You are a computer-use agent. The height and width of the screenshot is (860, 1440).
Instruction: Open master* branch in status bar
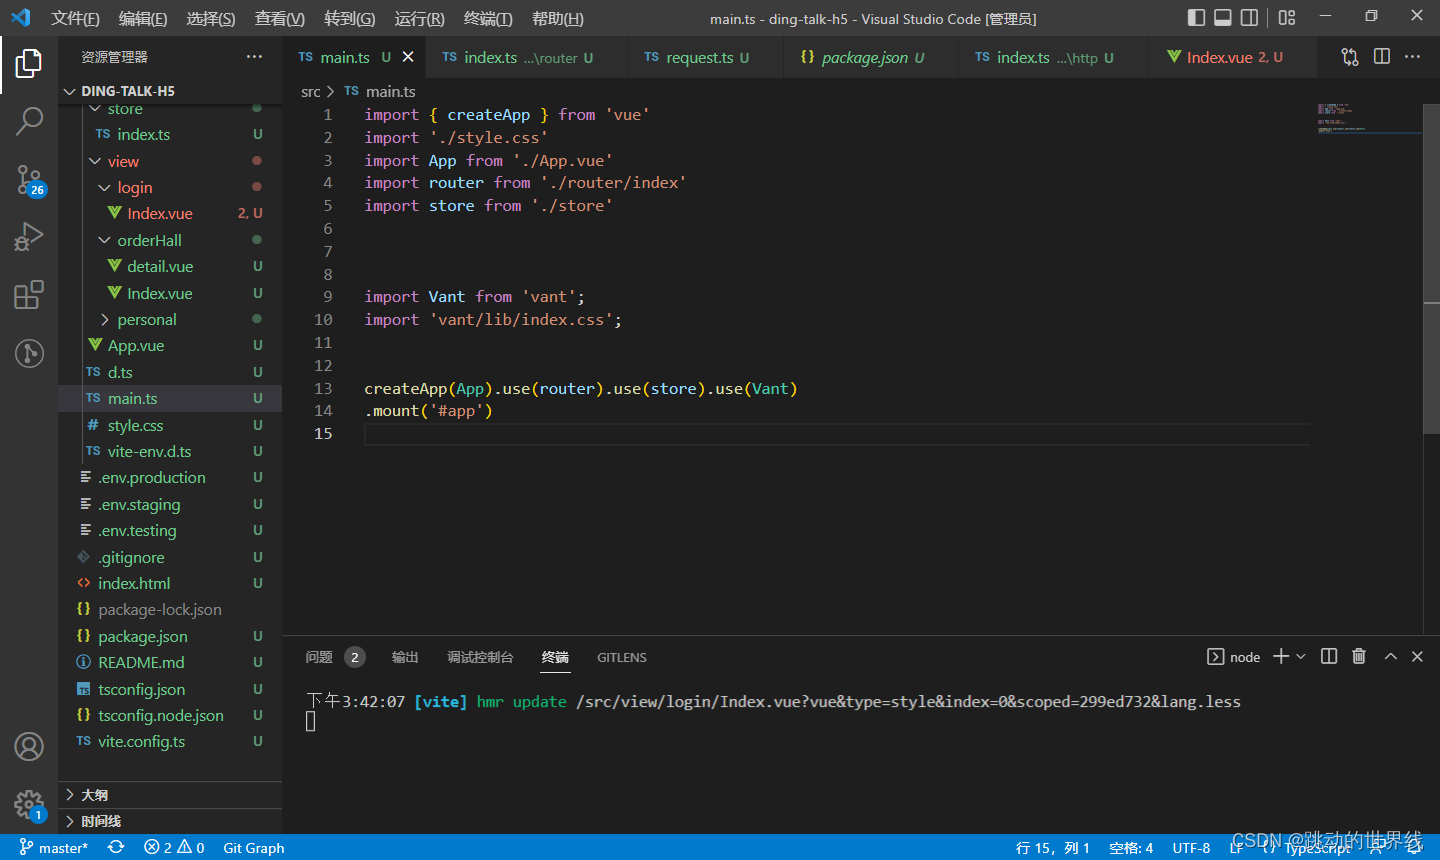tap(54, 847)
